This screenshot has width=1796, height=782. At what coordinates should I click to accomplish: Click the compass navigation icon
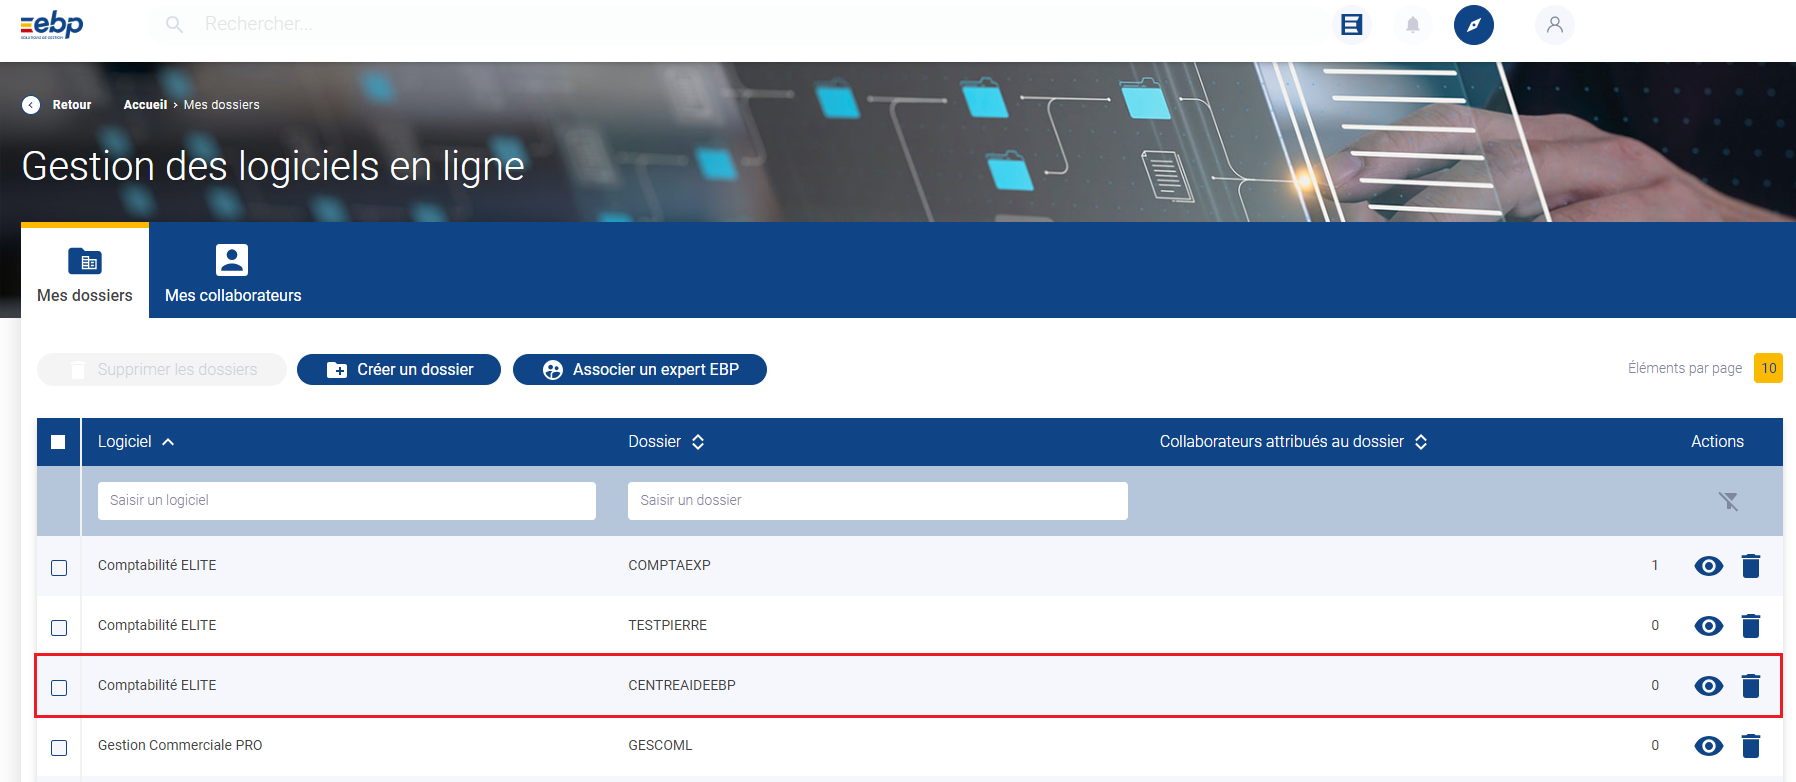[x=1474, y=25]
